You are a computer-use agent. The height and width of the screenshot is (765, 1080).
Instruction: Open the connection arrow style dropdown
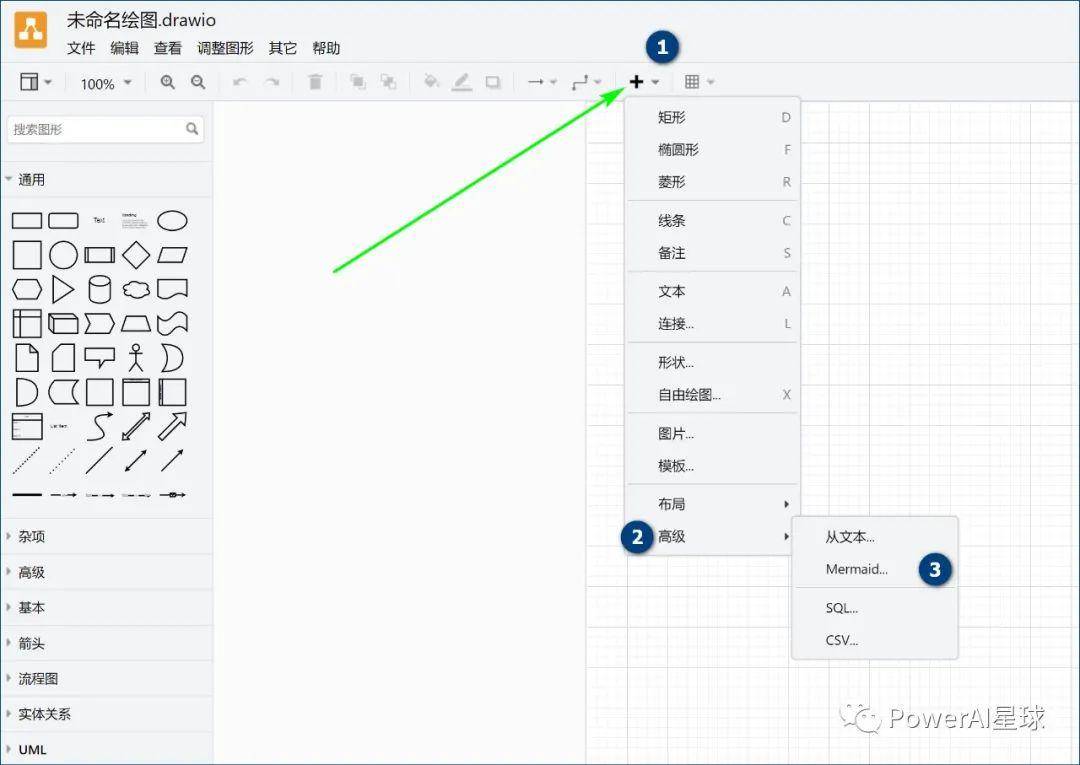[542, 82]
